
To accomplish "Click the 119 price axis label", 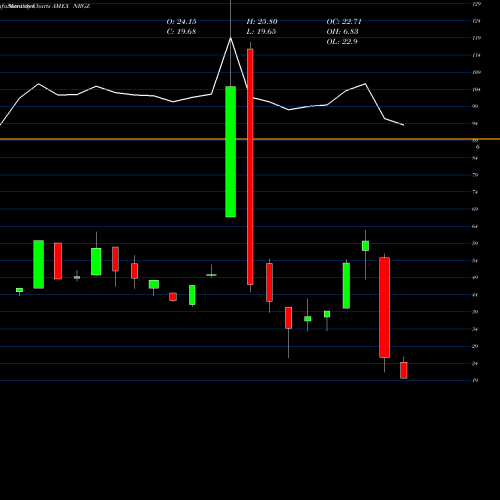I will [x=476, y=38].
